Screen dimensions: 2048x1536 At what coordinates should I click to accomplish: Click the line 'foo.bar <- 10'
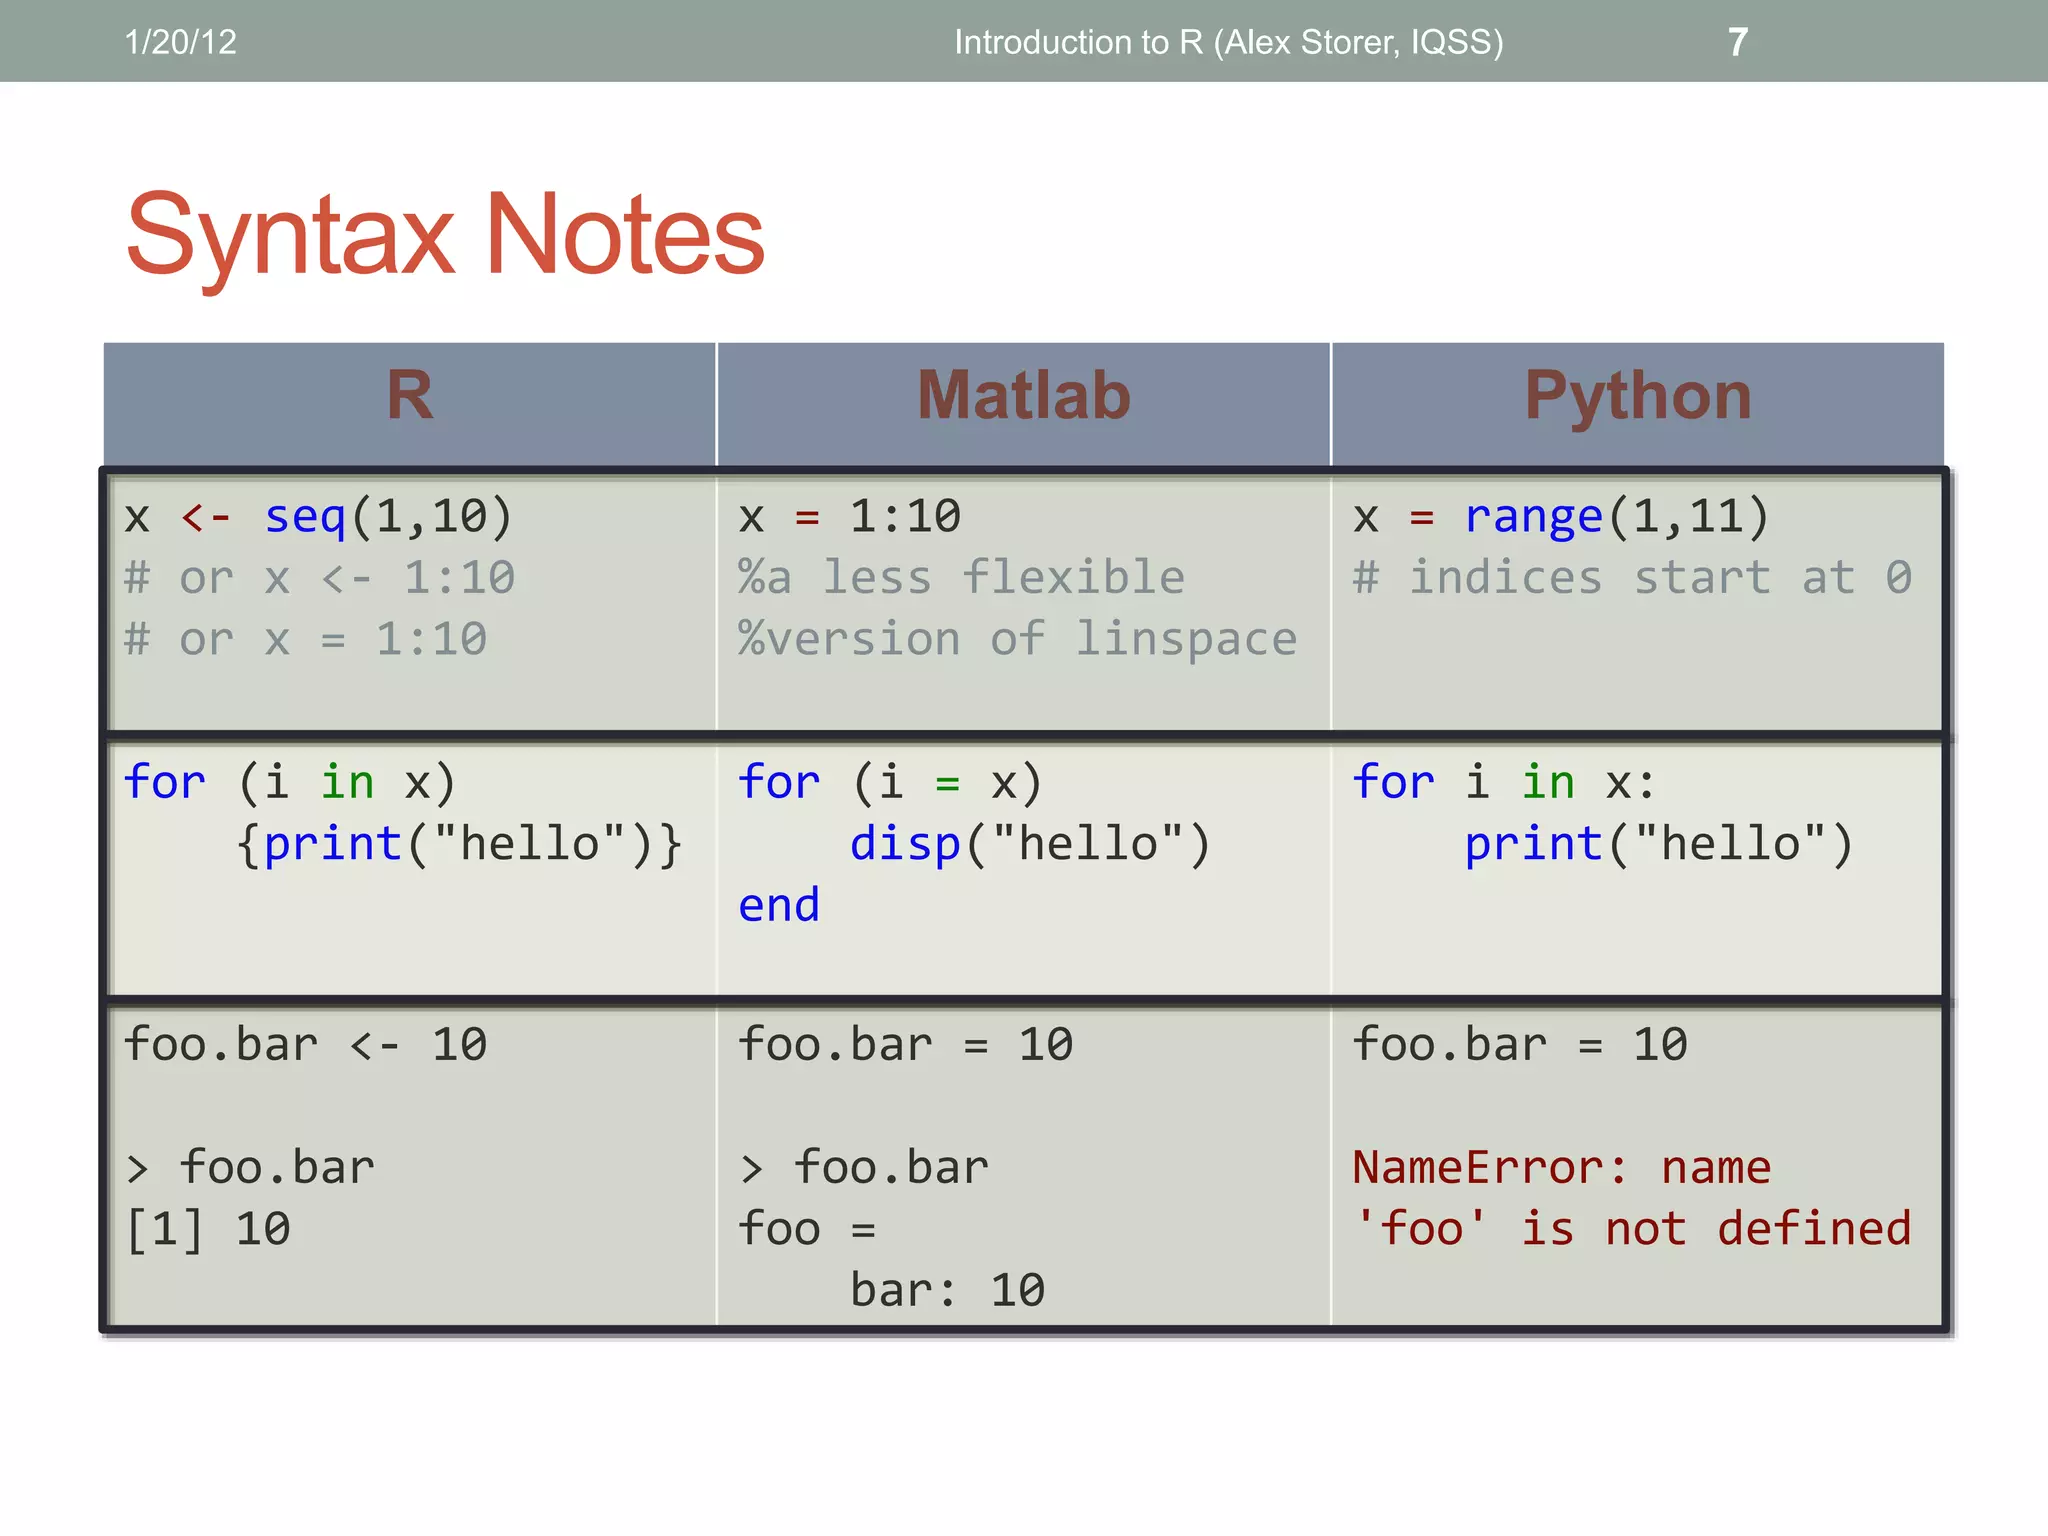click(305, 1045)
